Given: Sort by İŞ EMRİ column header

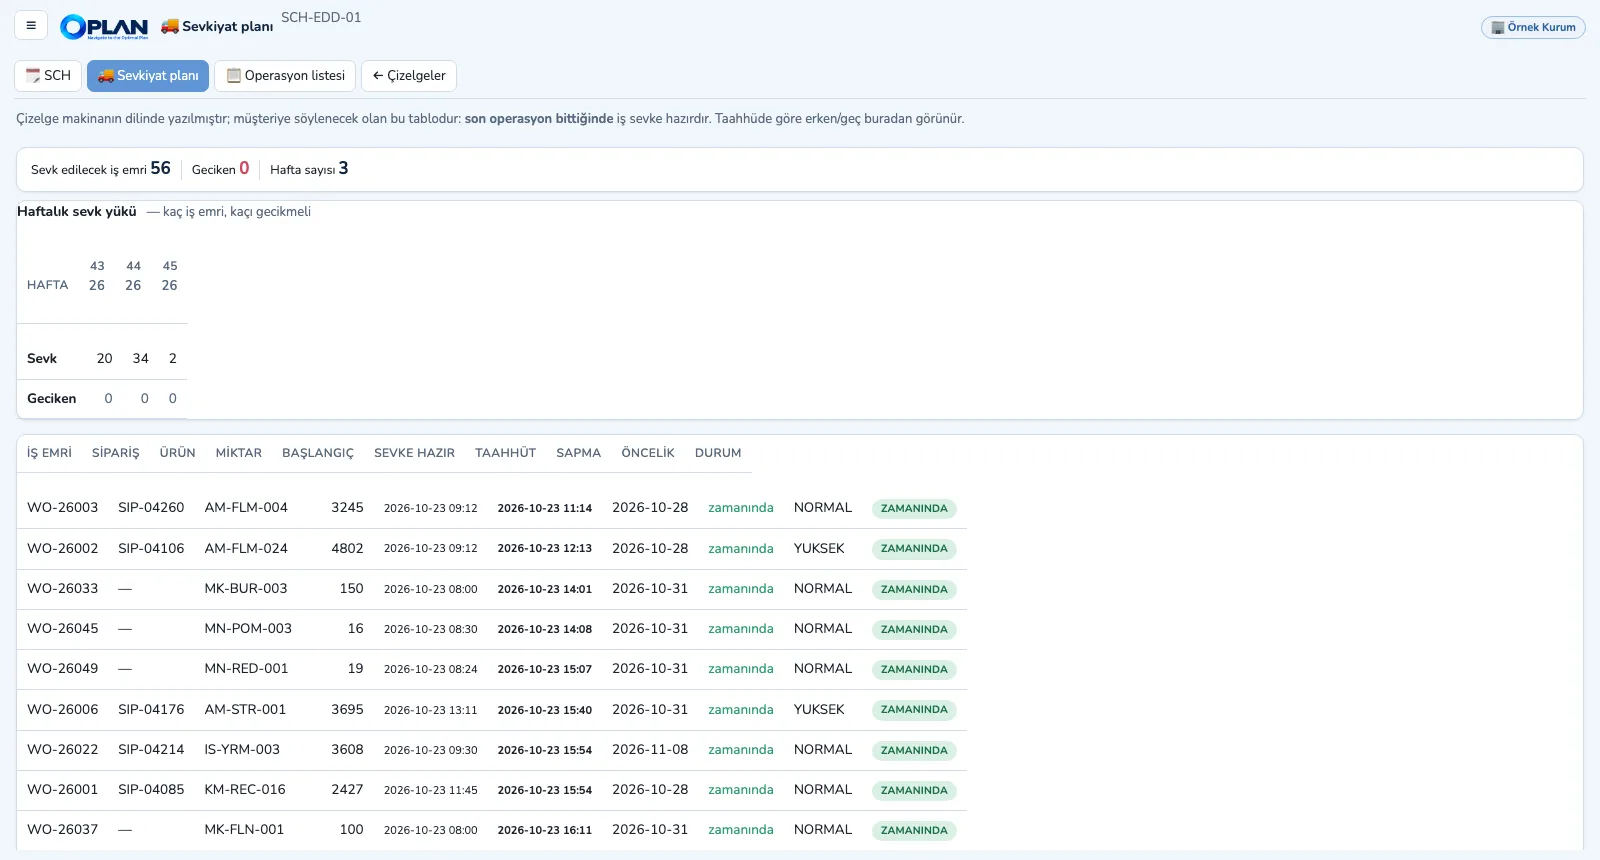Looking at the screenshot, I should pyautogui.click(x=49, y=453).
